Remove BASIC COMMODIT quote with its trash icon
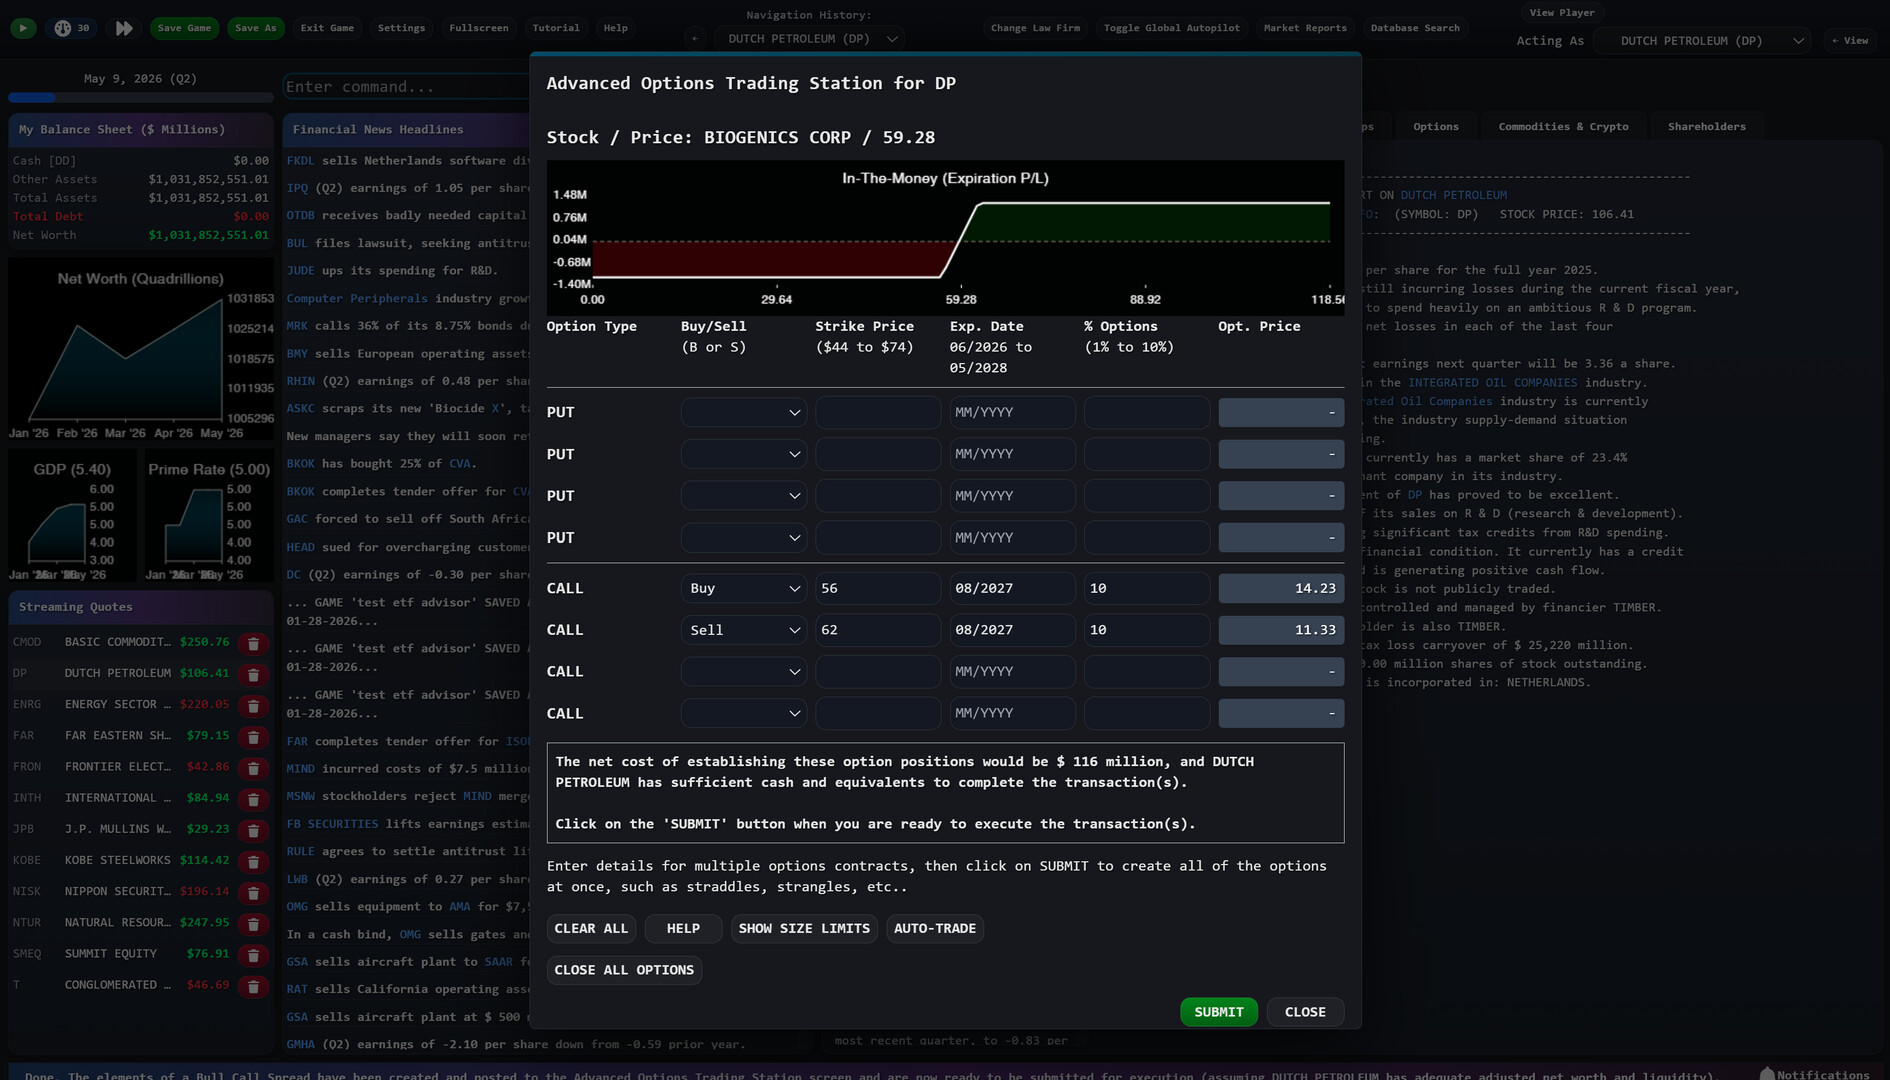Image resolution: width=1890 pixels, height=1080 pixels. tap(253, 643)
